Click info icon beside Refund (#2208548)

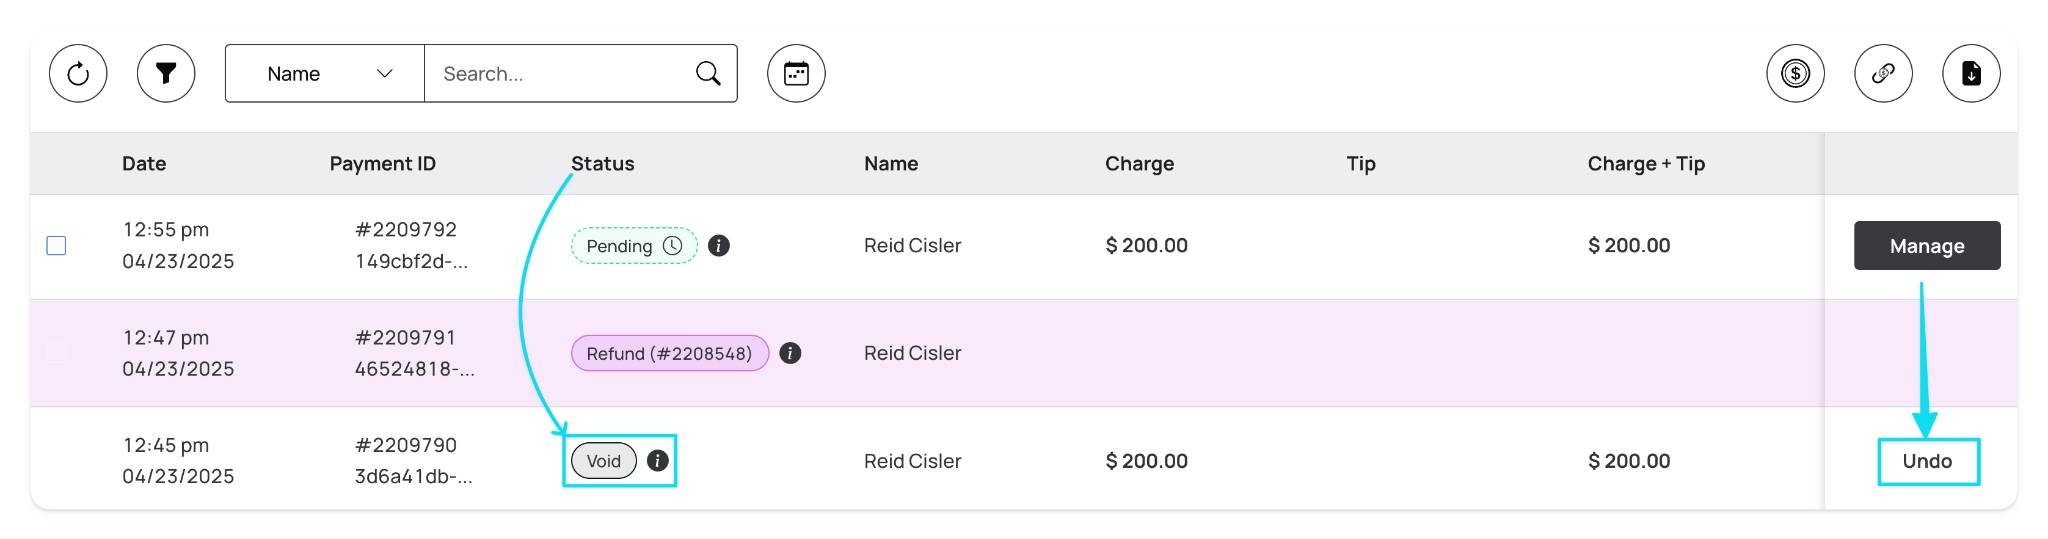(790, 353)
